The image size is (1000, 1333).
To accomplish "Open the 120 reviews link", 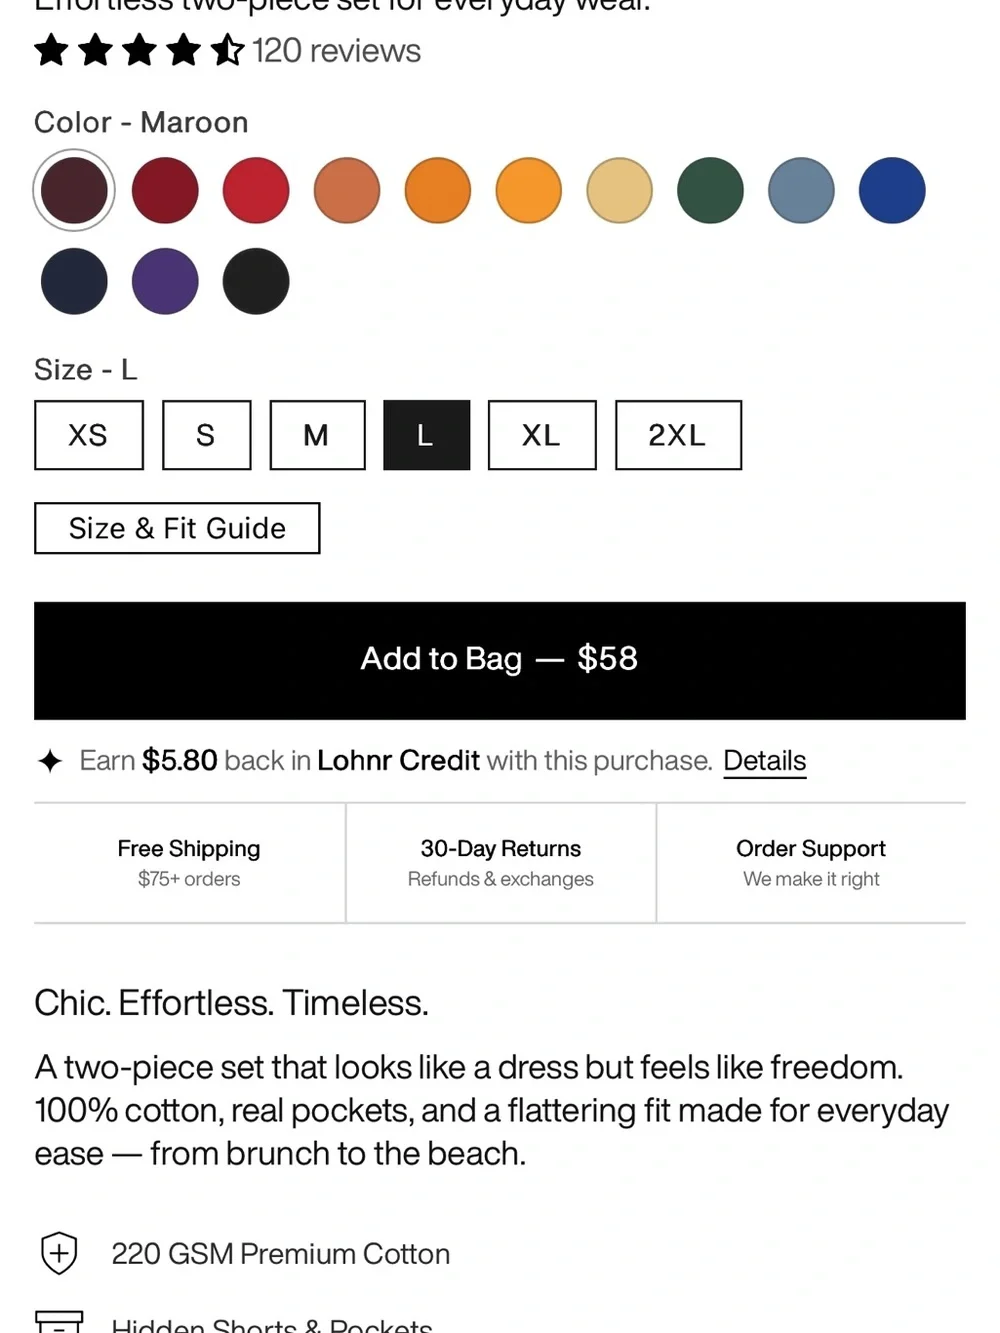I will coord(336,50).
